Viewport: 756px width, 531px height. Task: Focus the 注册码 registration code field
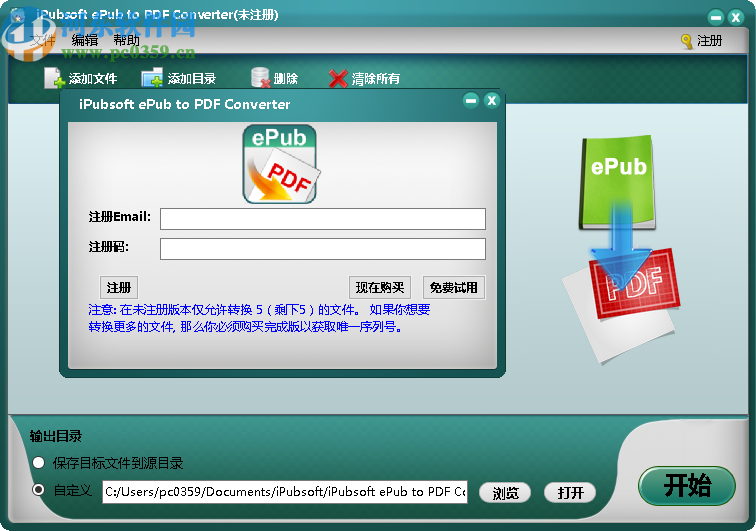click(323, 249)
